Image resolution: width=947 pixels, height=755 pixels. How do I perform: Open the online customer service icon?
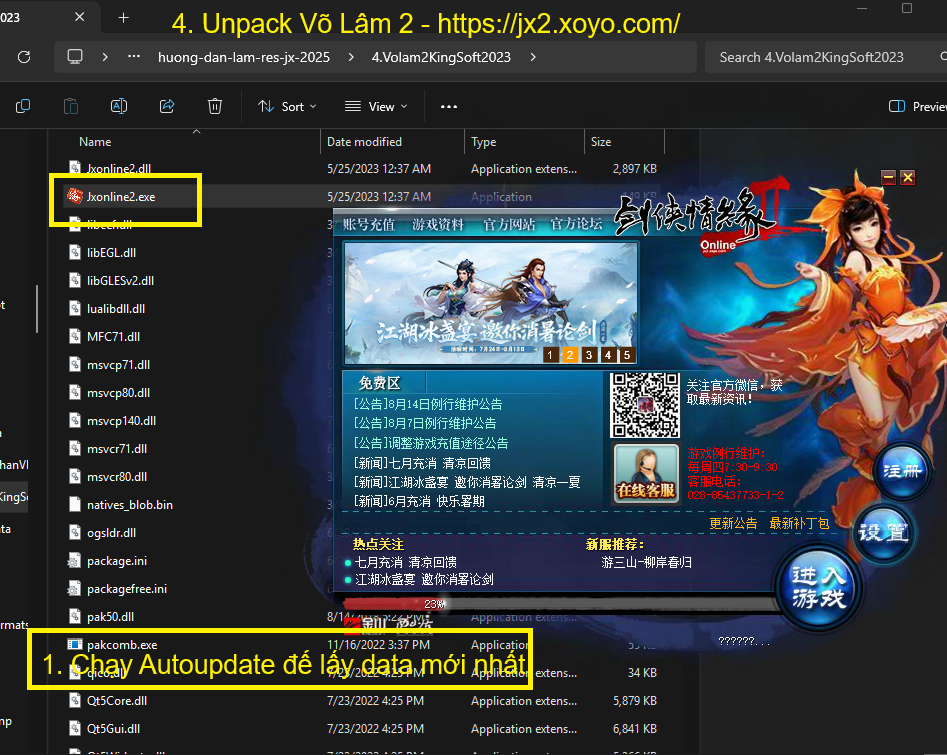645,473
